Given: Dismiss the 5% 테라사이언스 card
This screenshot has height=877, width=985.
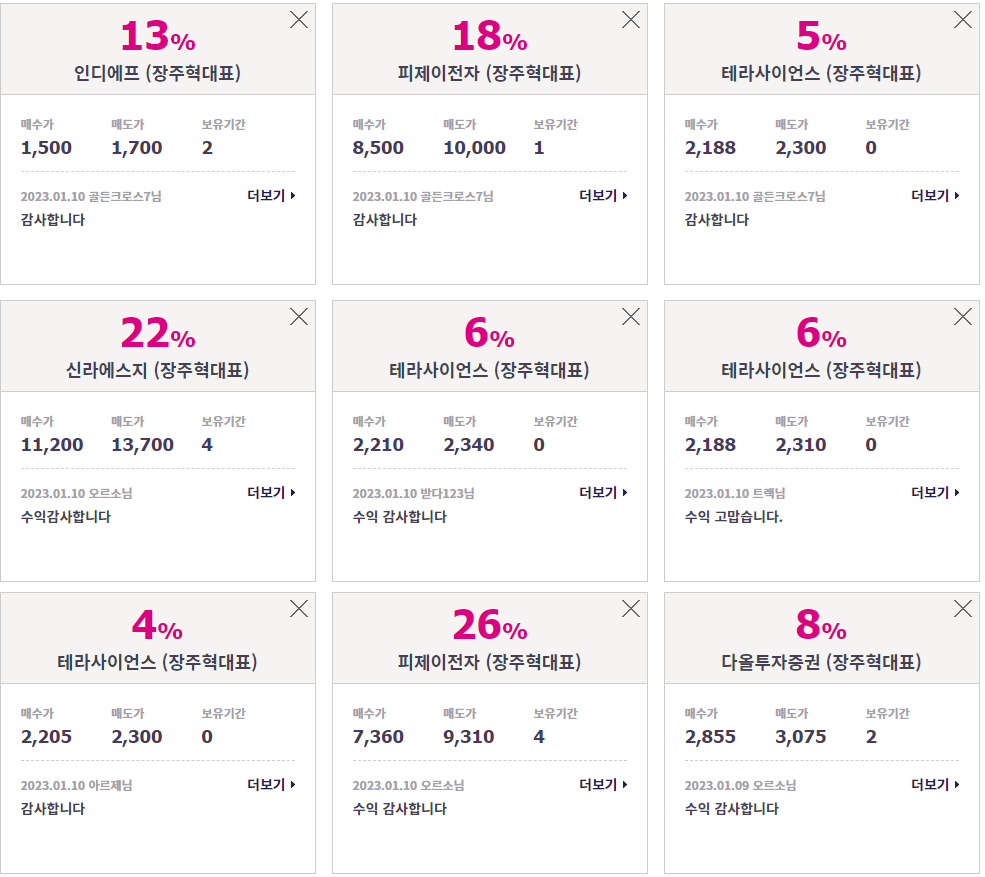Looking at the screenshot, I should coord(963,19).
